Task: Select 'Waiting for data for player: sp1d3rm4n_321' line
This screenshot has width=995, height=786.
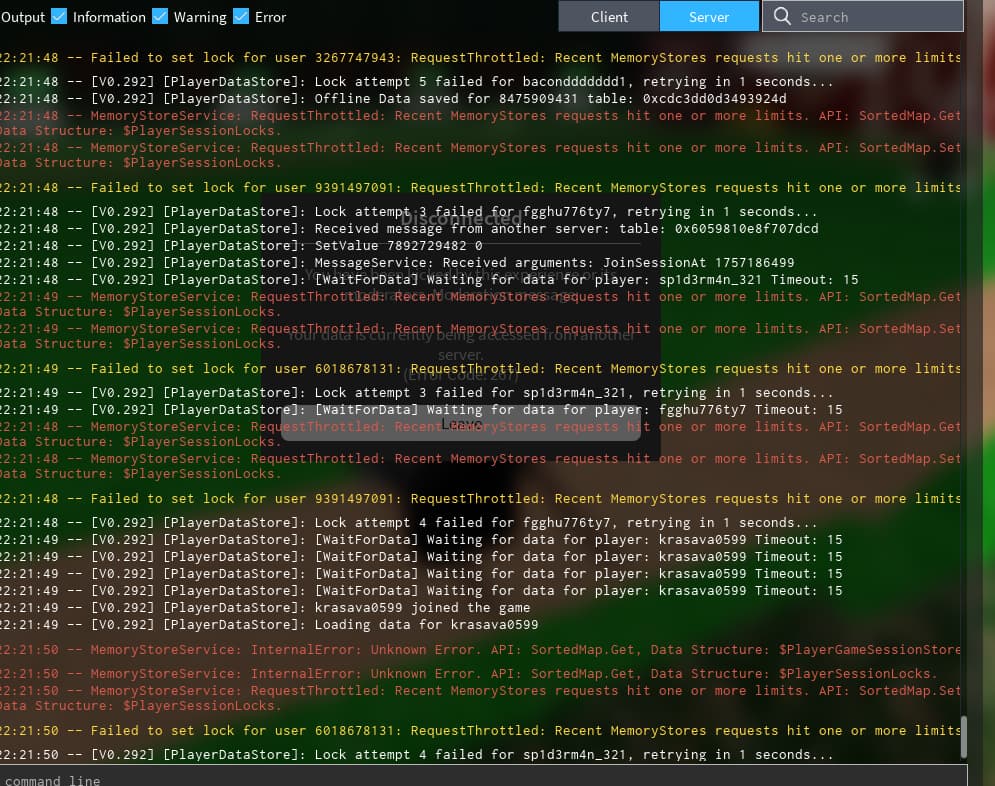Action: click(x=429, y=280)
